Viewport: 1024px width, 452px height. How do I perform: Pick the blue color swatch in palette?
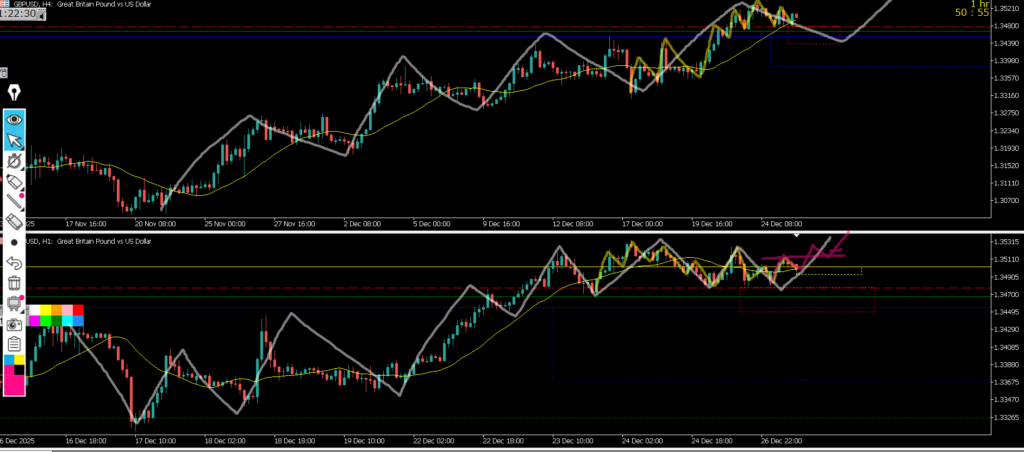(78, 321)
